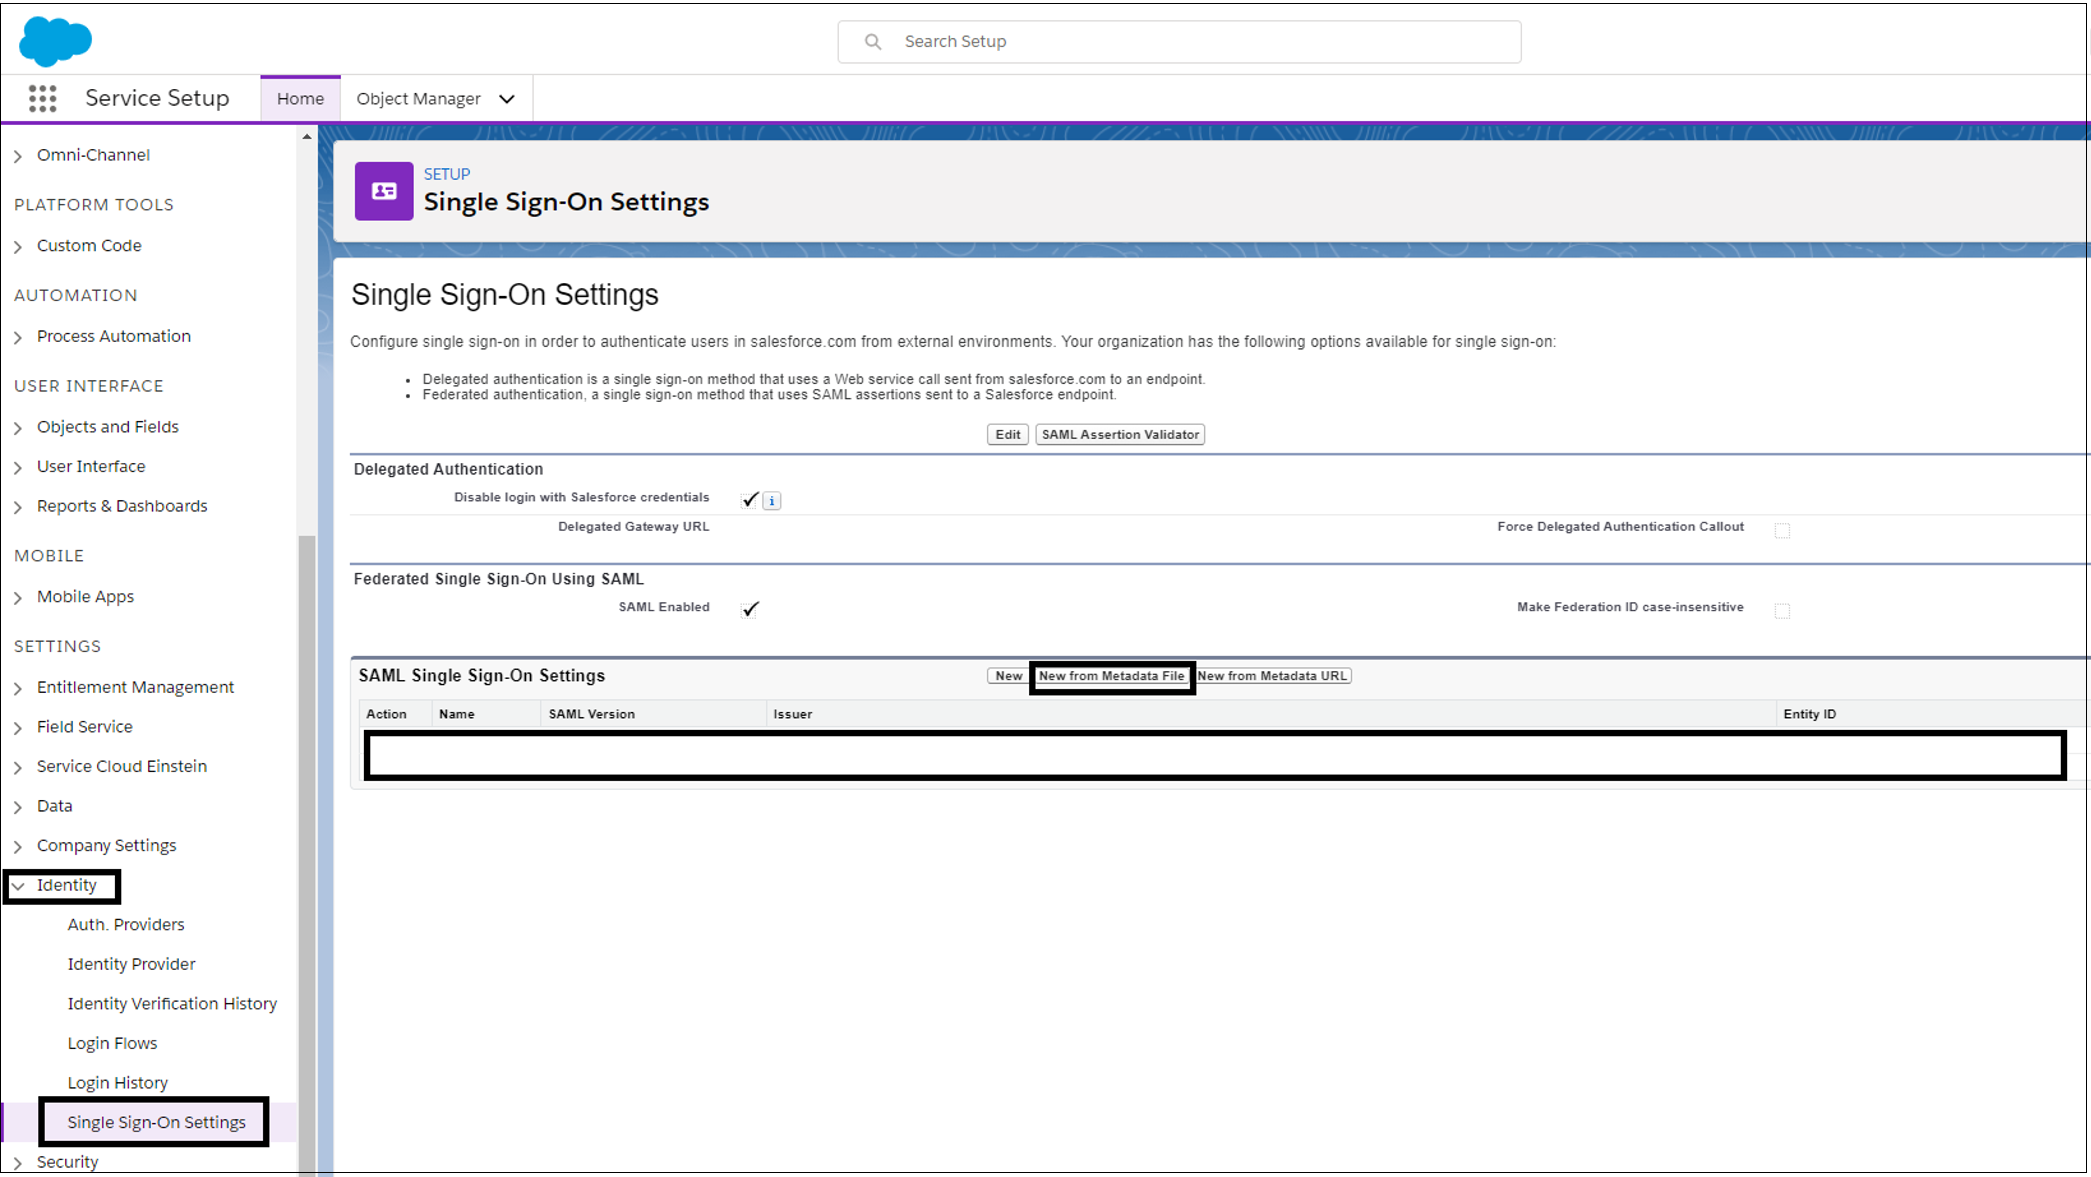Click the Identity section collapse arrow
This screenshot has width=2091, height=1177.
pos(19,884)
